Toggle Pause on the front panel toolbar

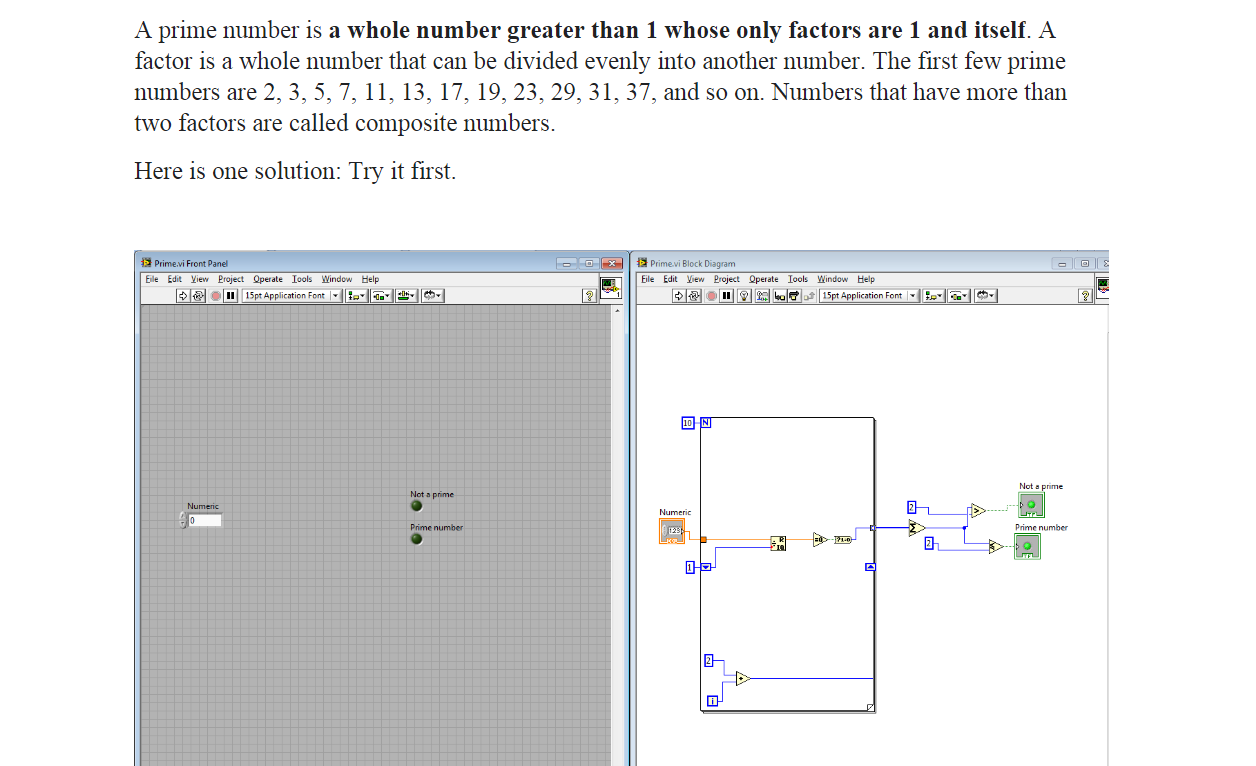(x=230, y=295)
